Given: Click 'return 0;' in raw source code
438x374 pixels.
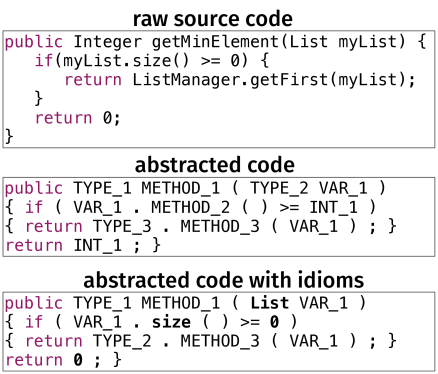Looking at the screenshot, I should [77, 118].
